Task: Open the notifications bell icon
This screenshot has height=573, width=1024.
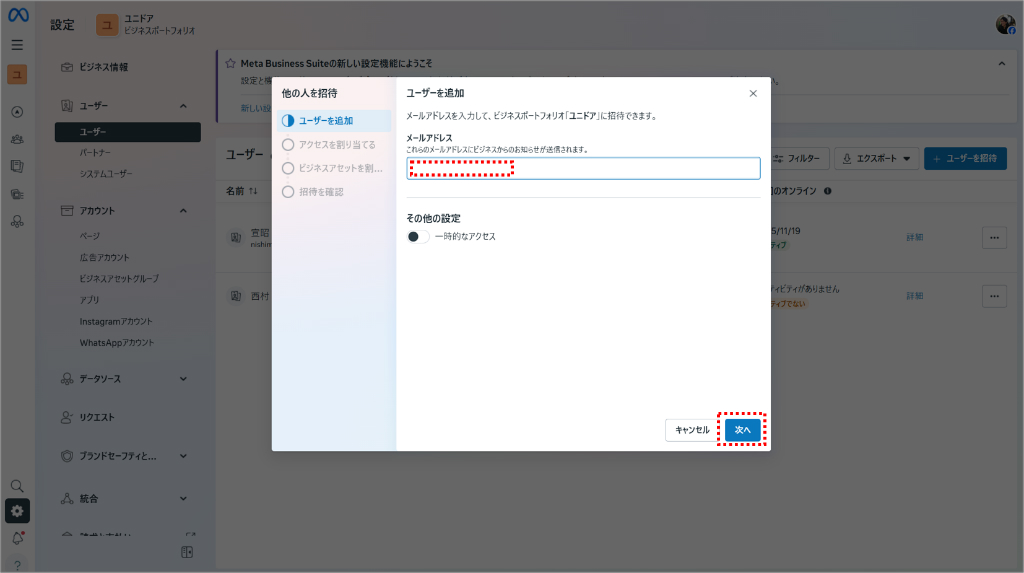Action: point(18,538)
